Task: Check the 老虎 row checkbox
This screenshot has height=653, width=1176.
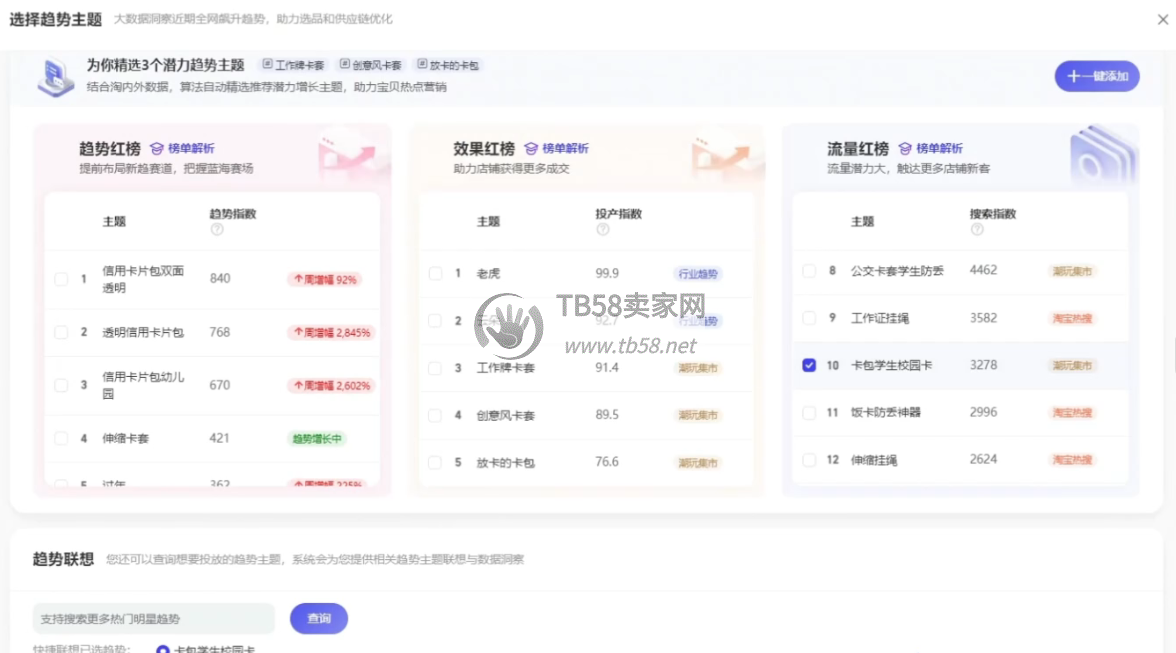Action: pos(435,274)
